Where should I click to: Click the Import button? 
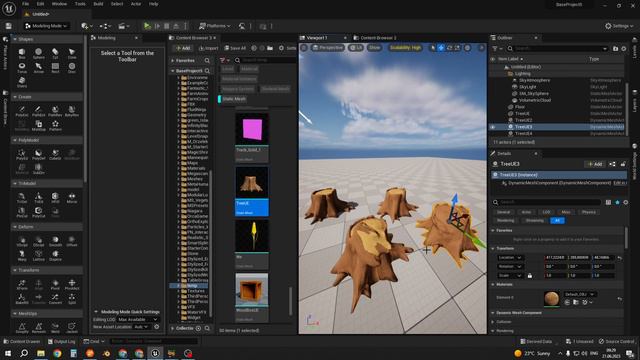pyautogui.click(x=208, y=48)
